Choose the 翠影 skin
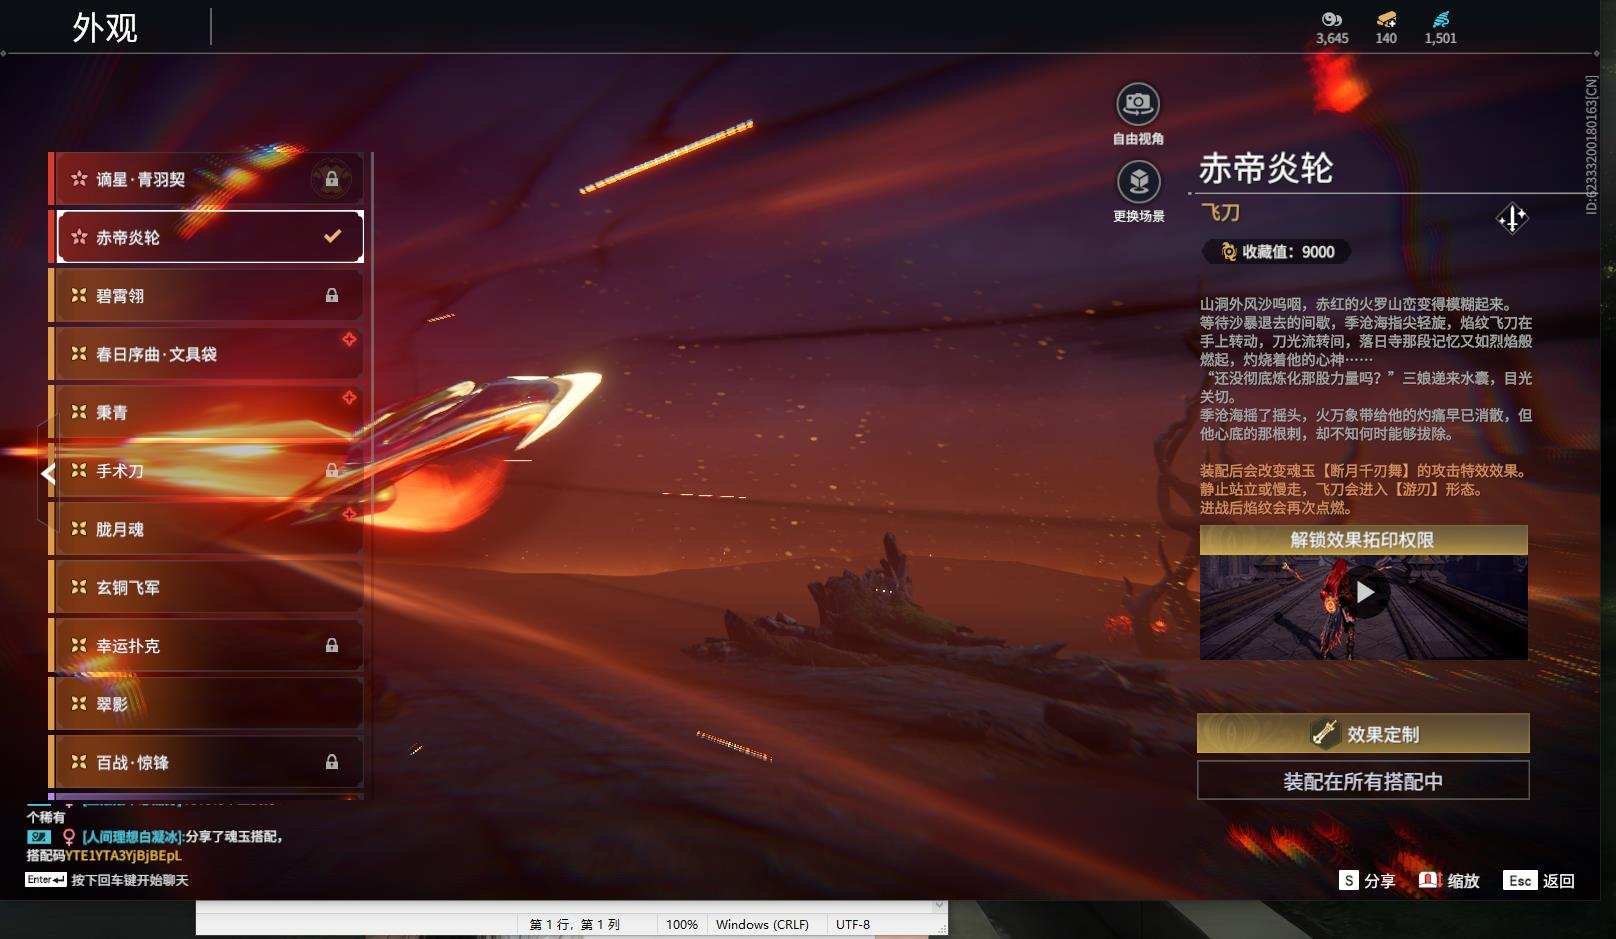1616x939 pixels. (x=208, y=704)
